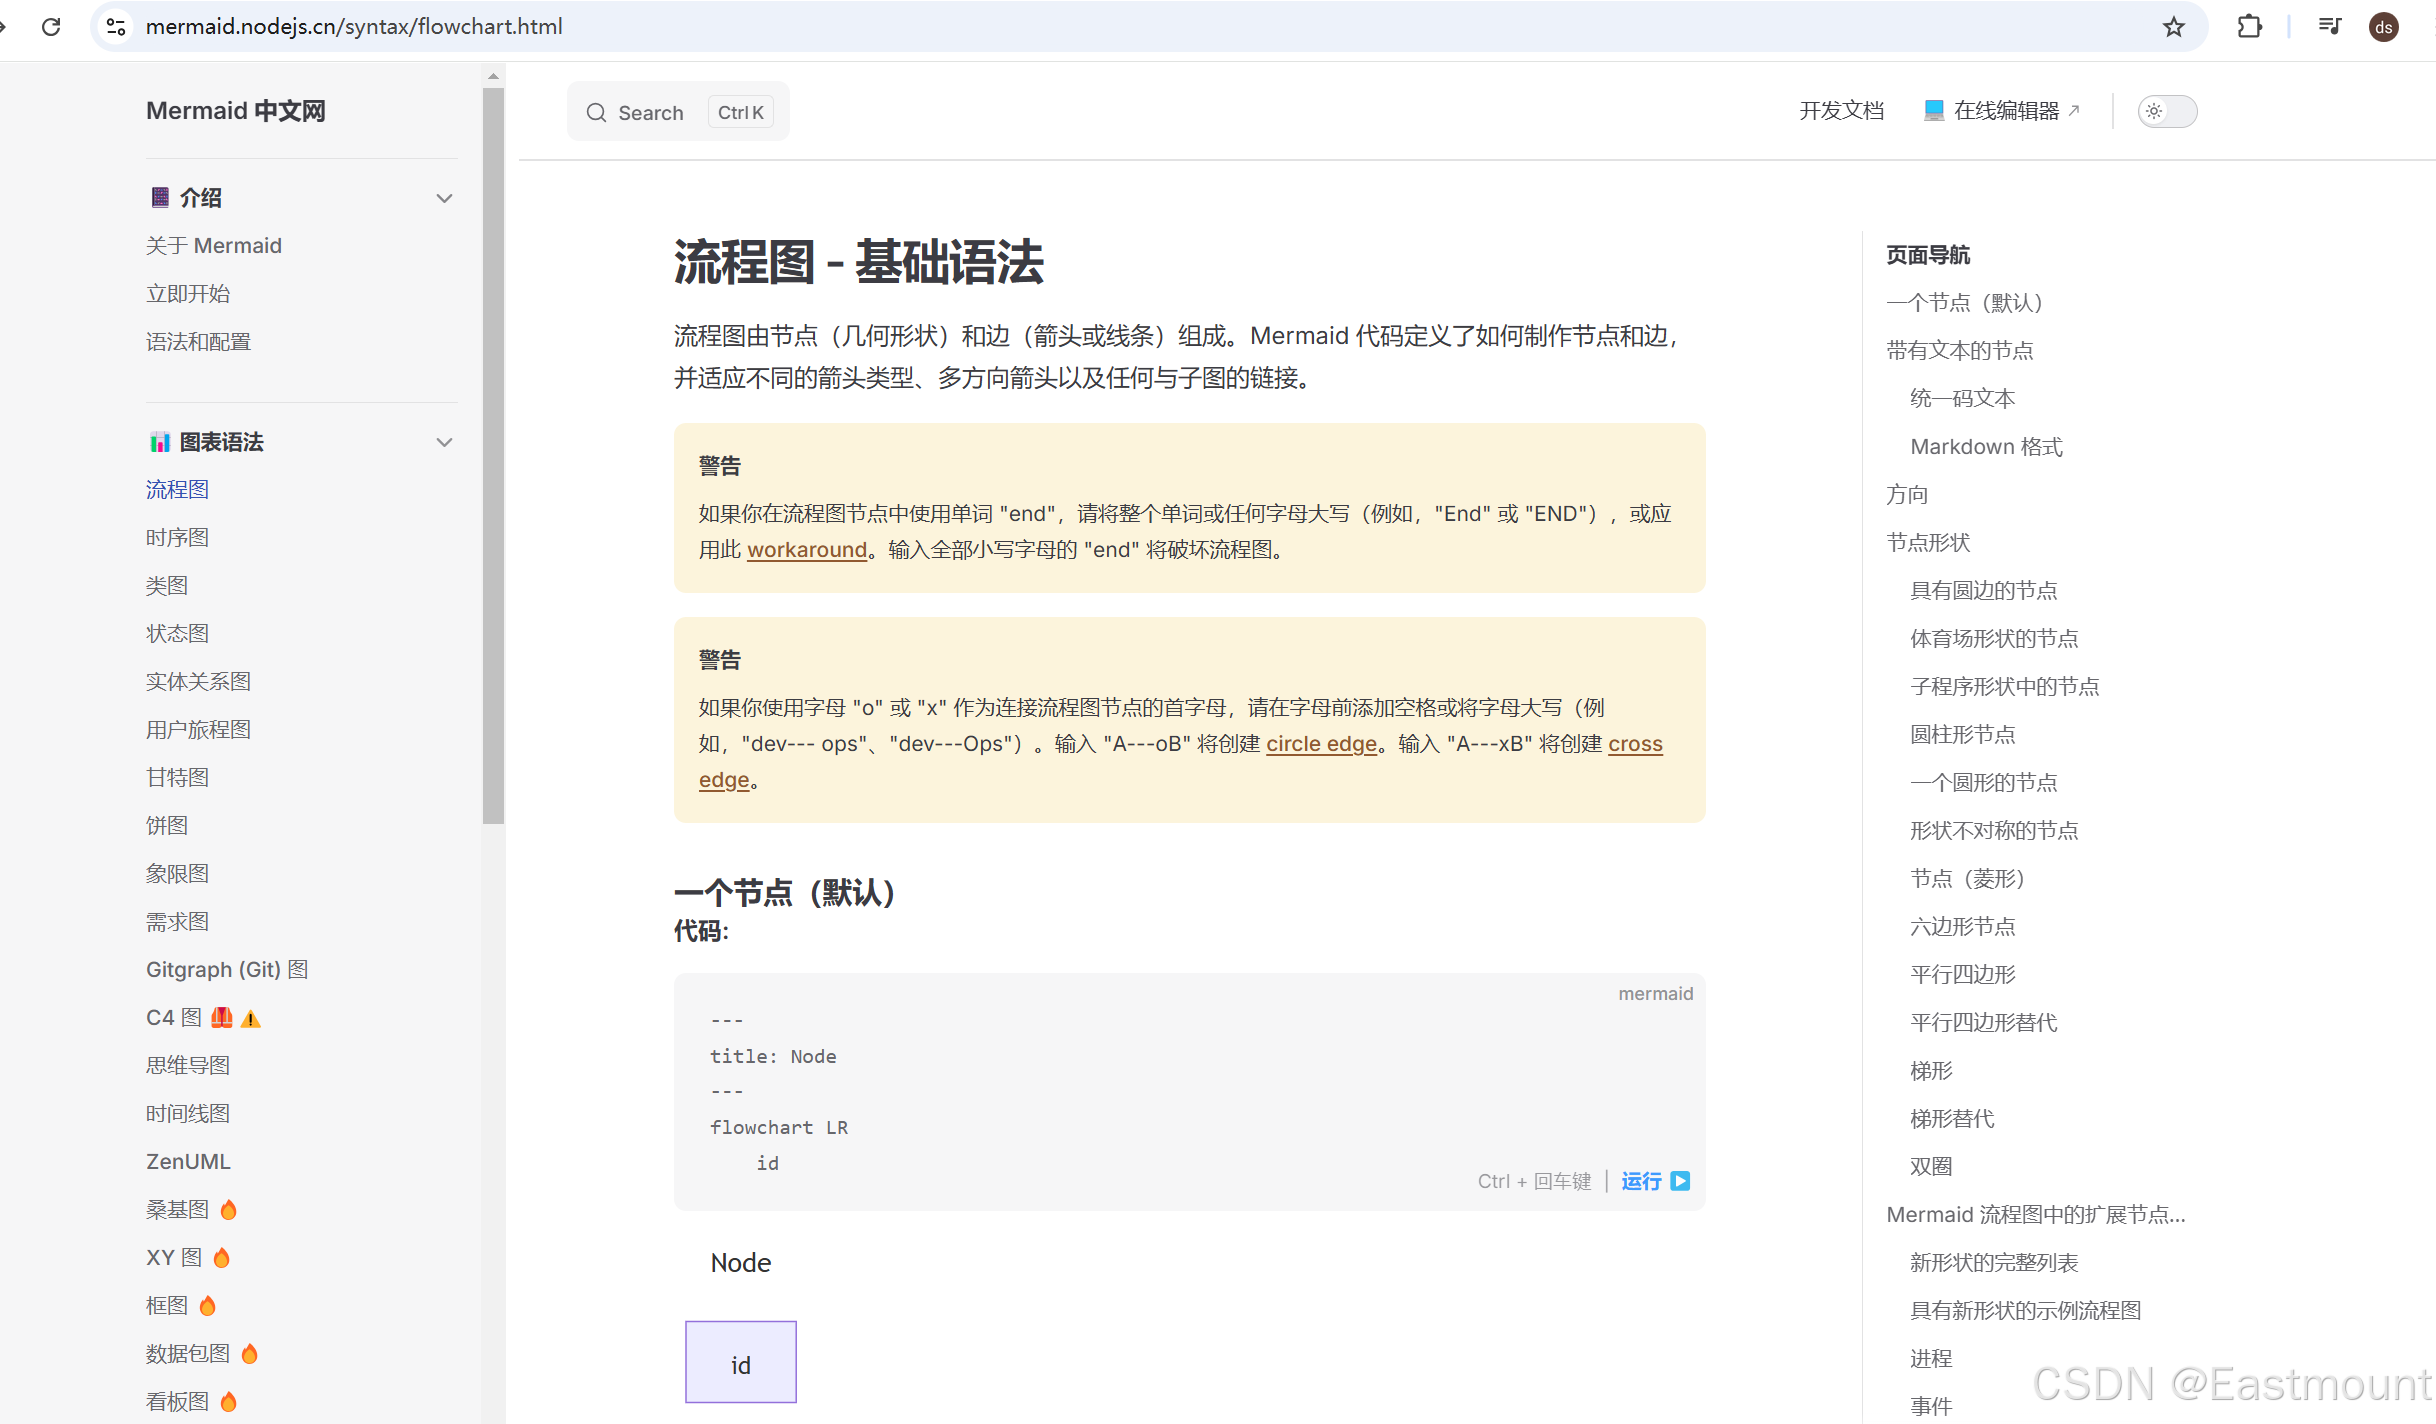
Task: Toggle the light/dark theme switch
Action: [2166, 111]
